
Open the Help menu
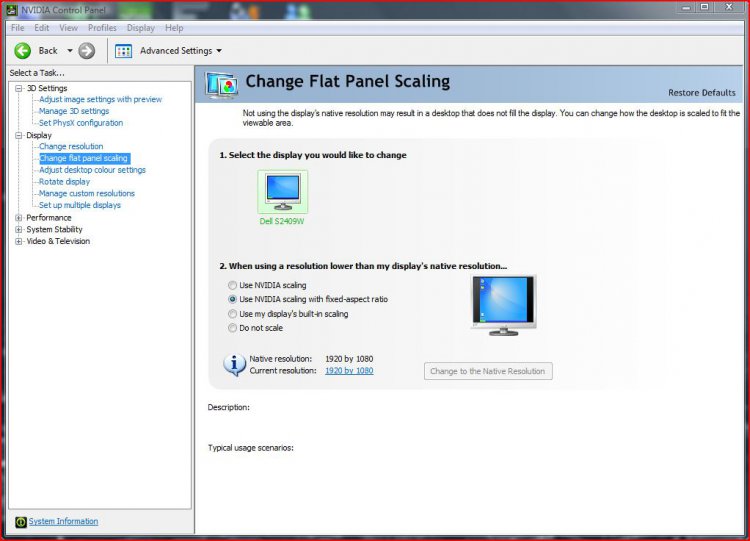coord(174,28)
